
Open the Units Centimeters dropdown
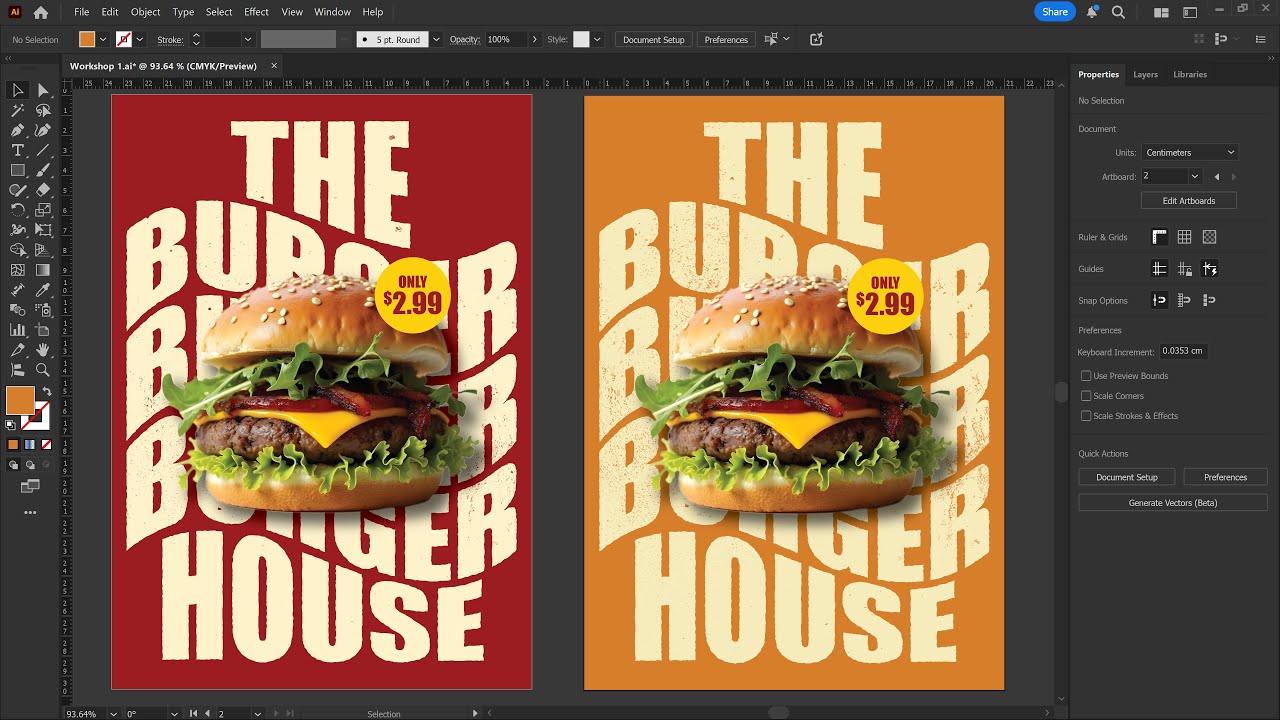pyautogui.click(x=1190, y=152)
